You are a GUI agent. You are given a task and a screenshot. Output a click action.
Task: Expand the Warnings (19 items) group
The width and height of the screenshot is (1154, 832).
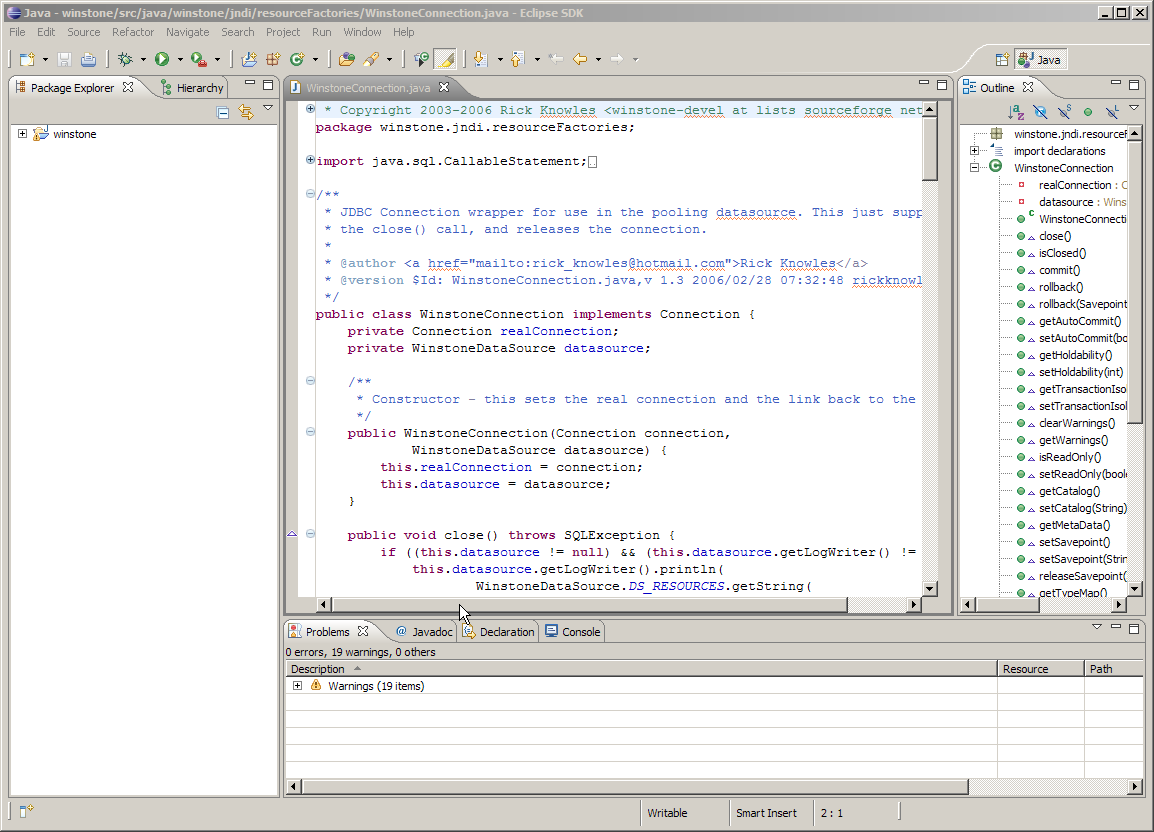297,686
